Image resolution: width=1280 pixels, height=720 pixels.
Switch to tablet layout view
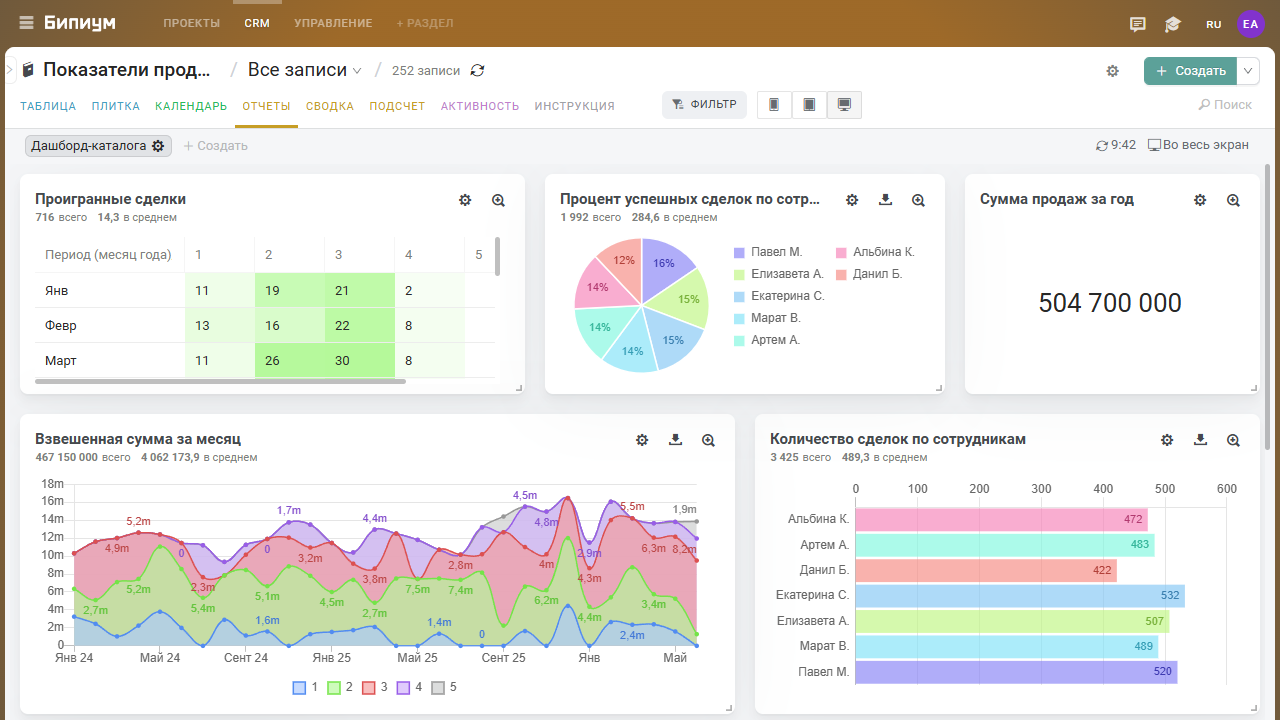click(x=809, y=105)
